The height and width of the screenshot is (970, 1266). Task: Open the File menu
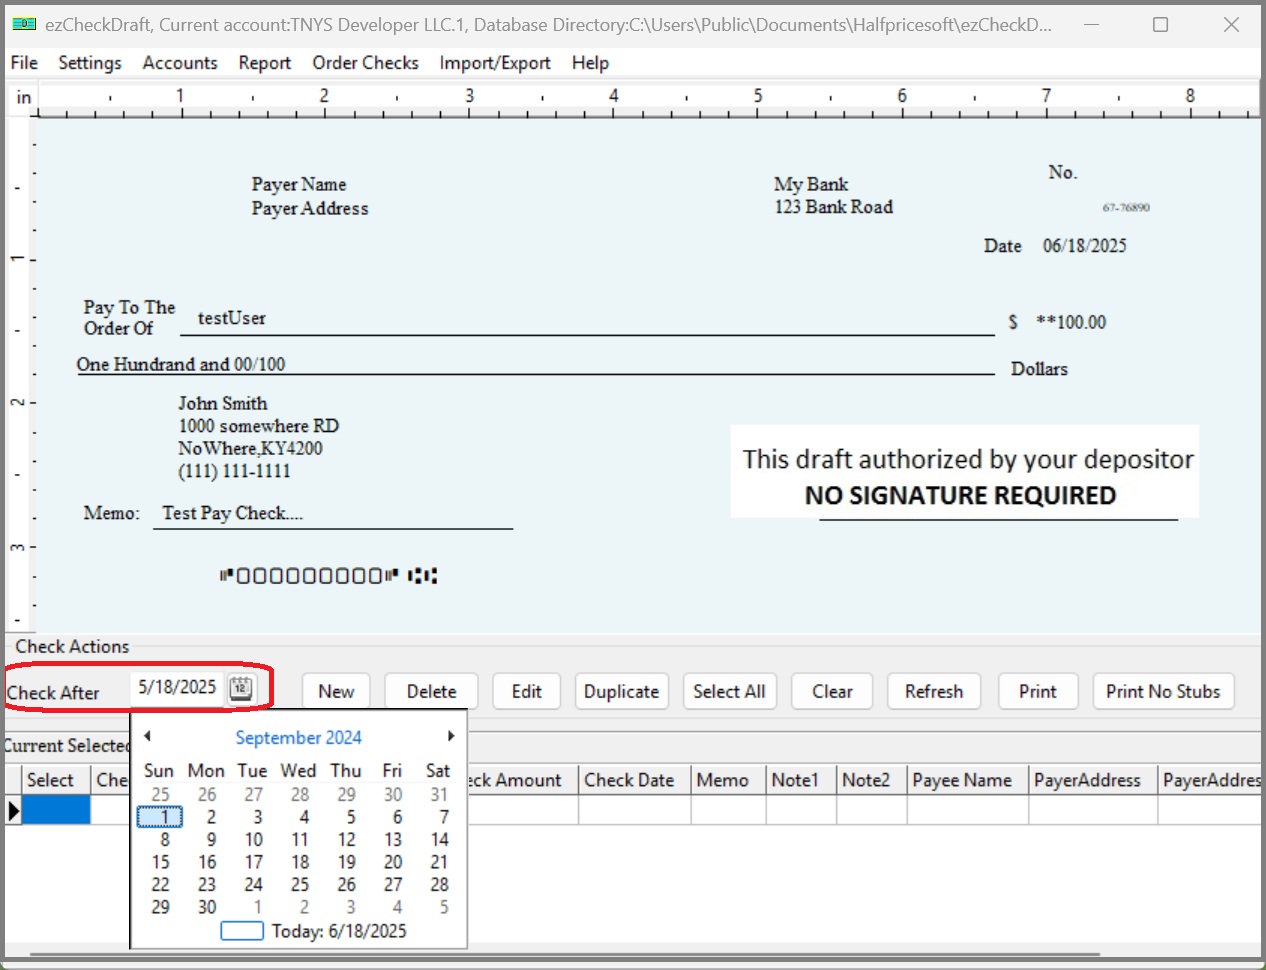(24, 62)
